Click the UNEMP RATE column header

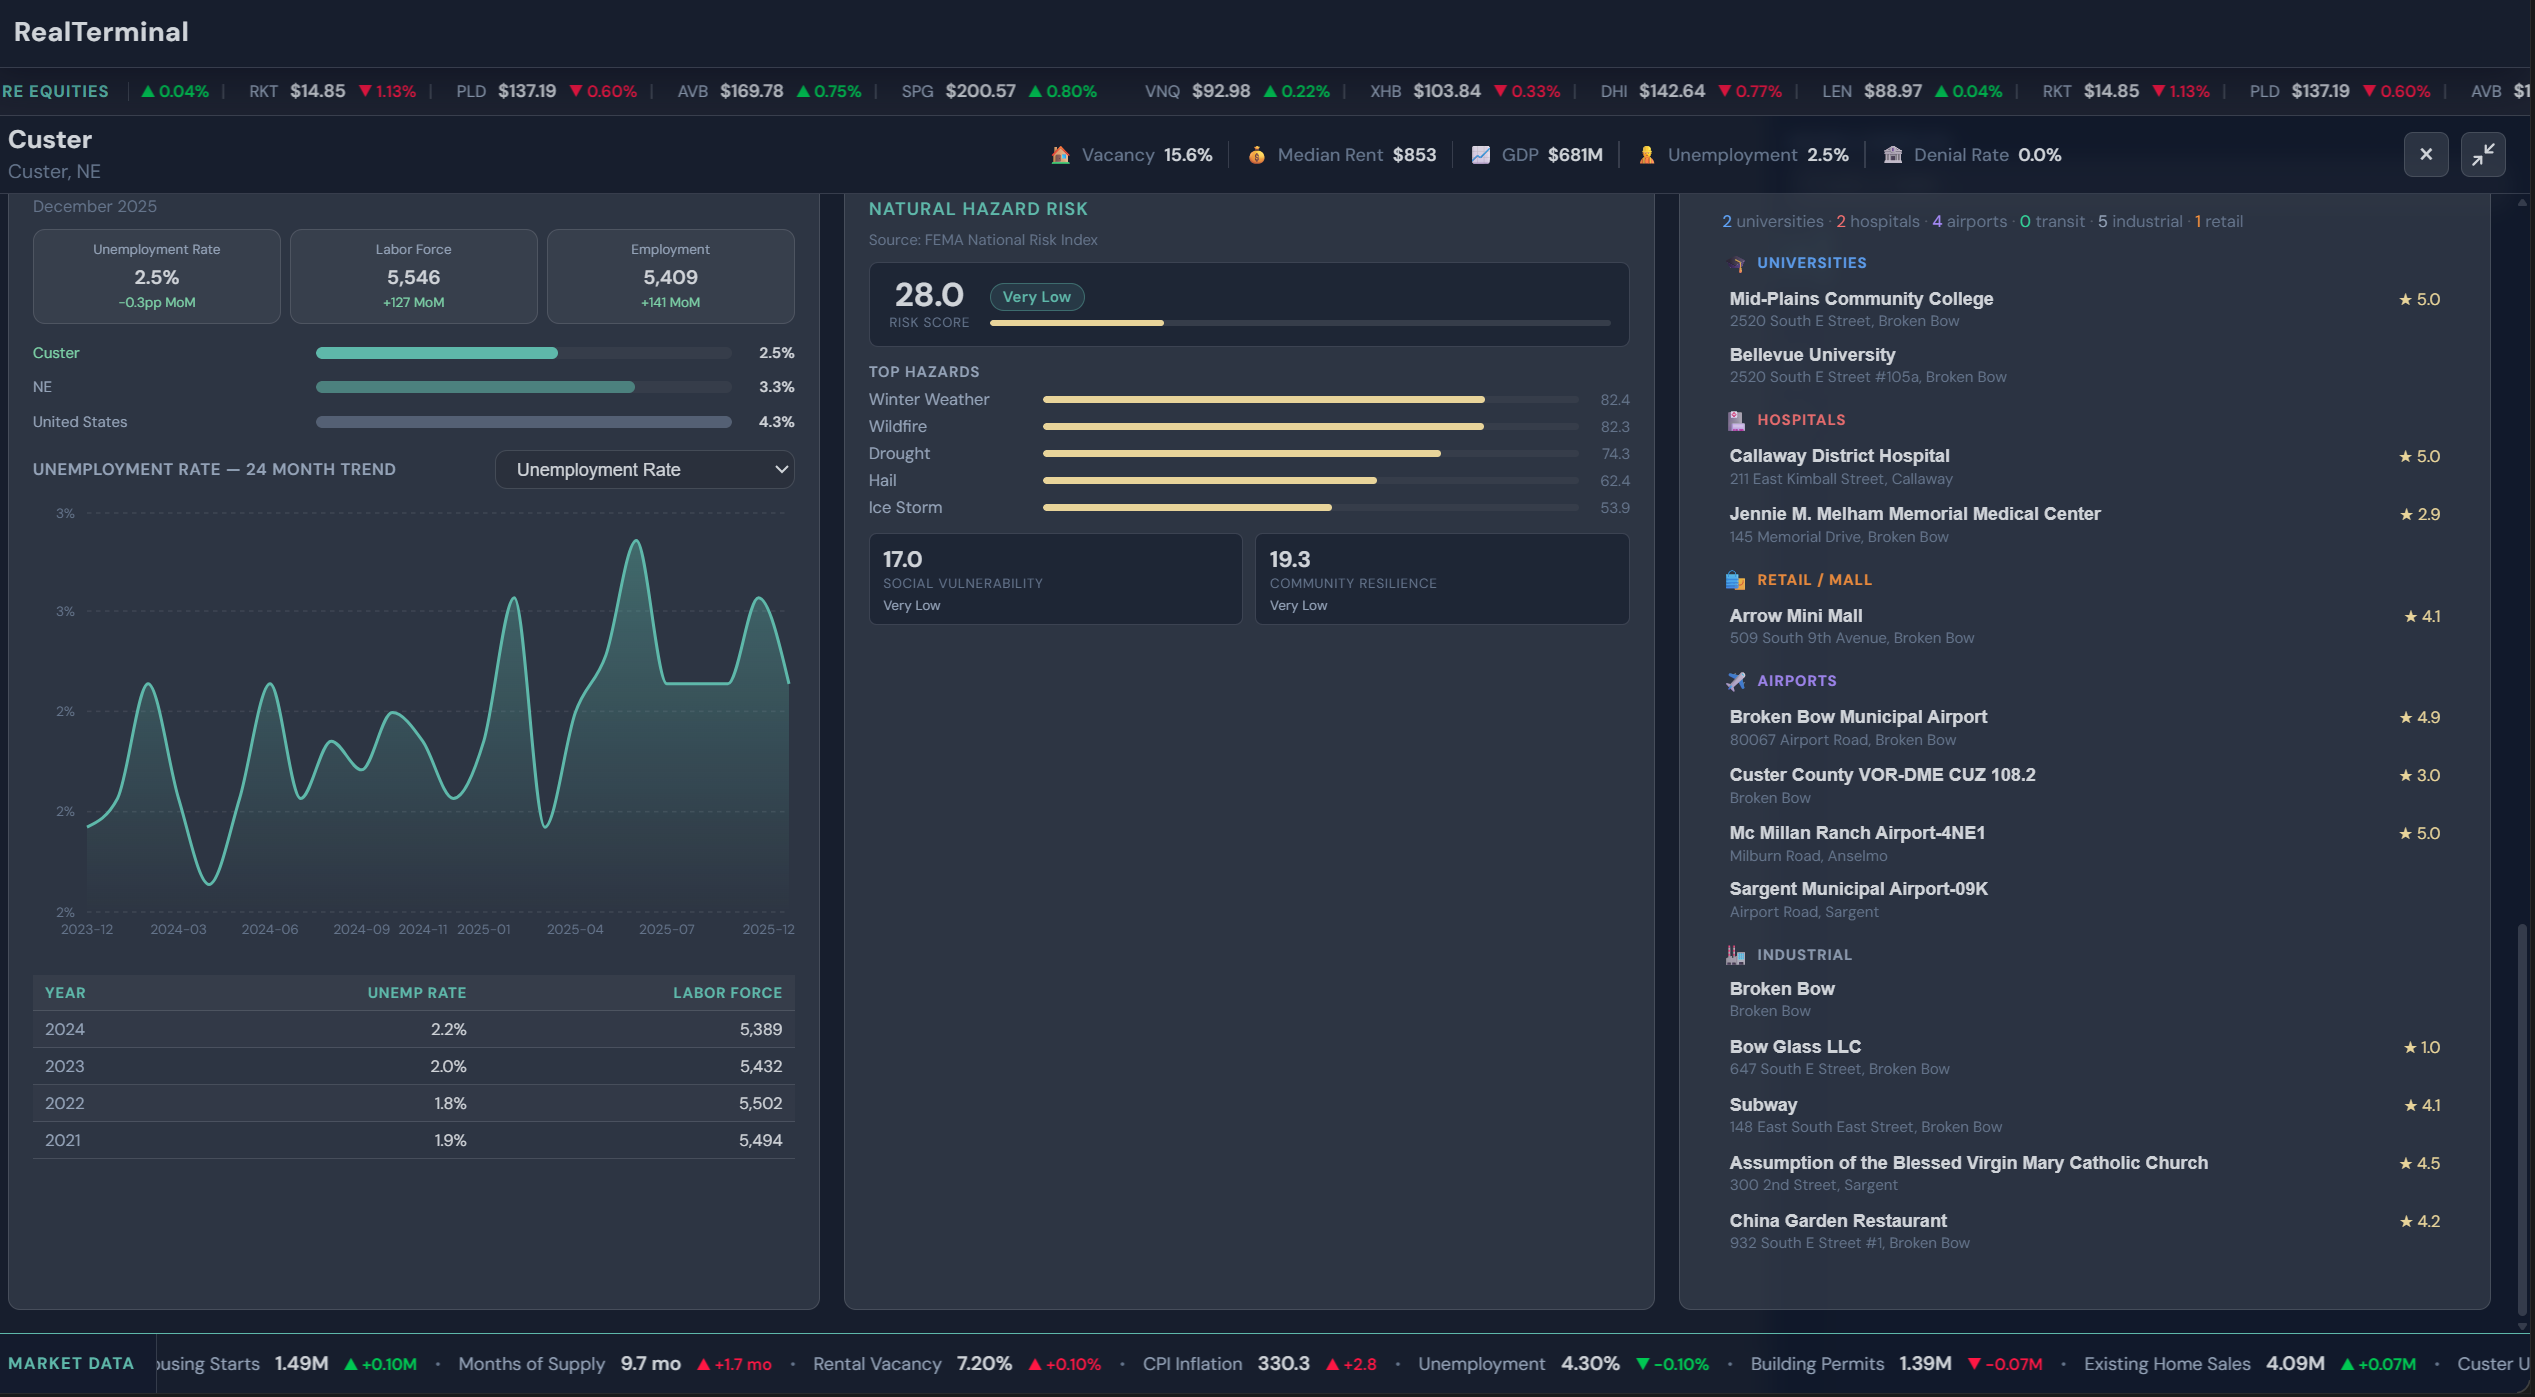416,993
